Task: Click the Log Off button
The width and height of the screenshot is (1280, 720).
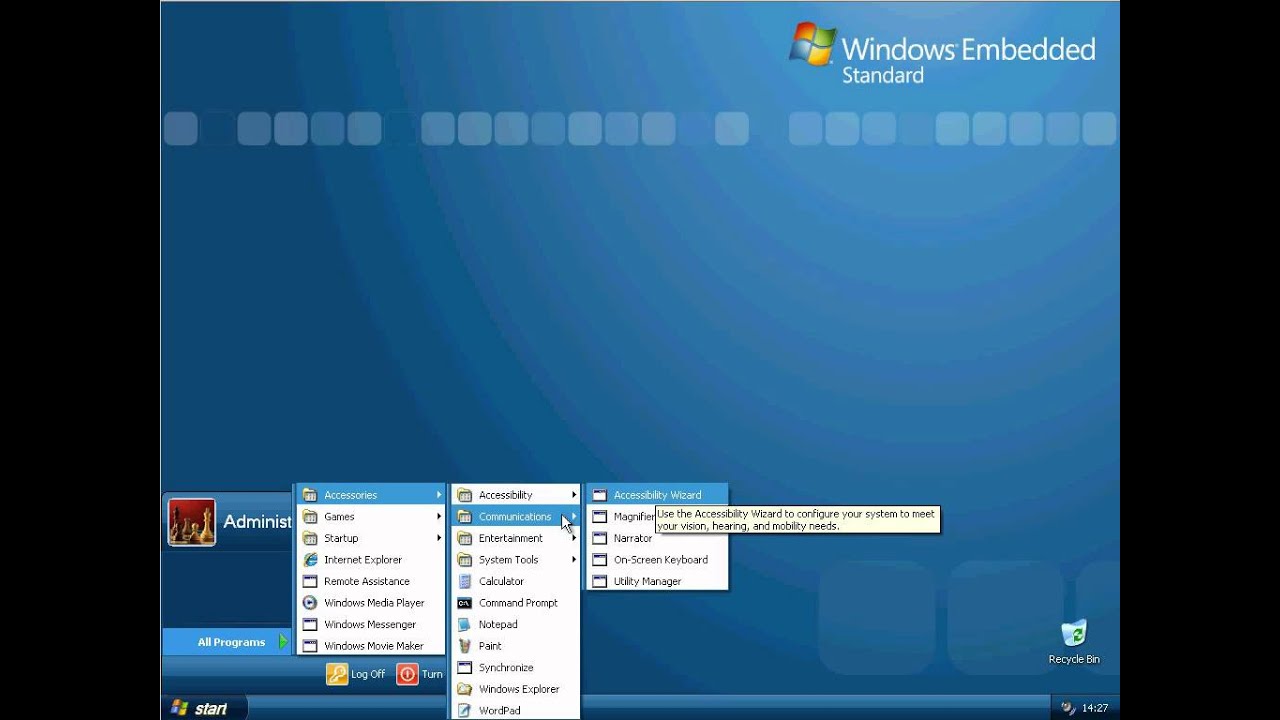Action: [356, 674]
